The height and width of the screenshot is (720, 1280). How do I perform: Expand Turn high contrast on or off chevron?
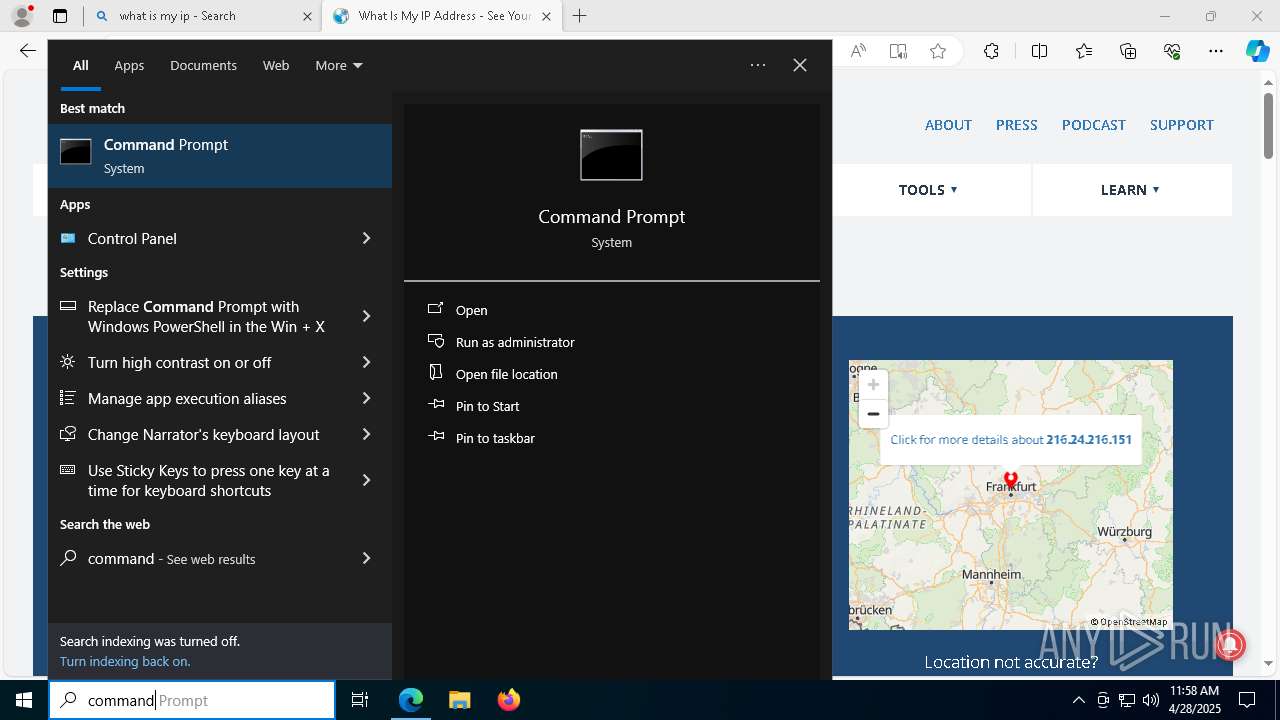pos(366,362)
